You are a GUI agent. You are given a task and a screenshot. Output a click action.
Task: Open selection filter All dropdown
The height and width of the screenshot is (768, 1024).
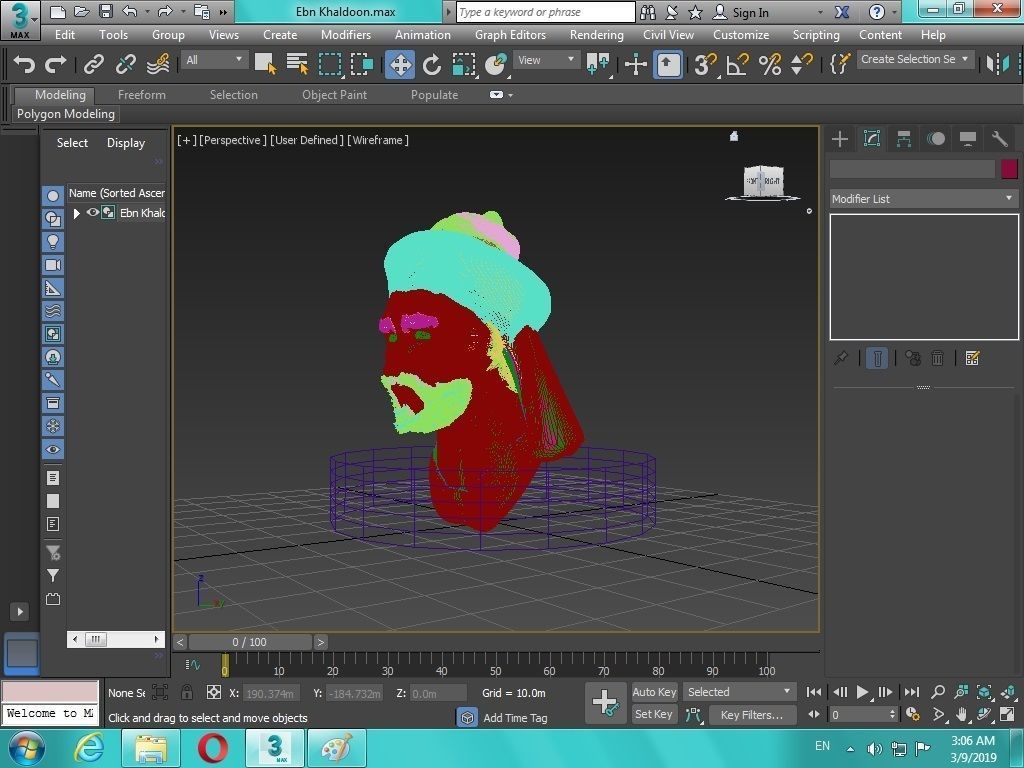214,60
